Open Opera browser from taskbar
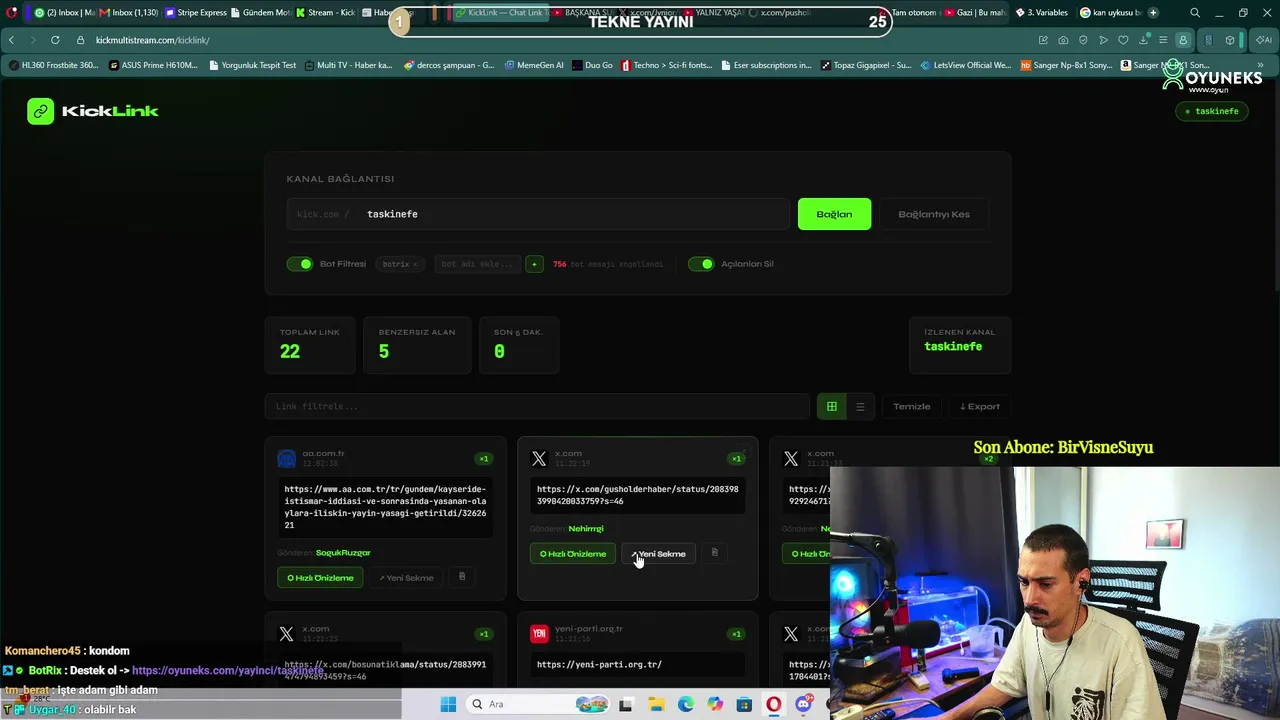Screen dimensions: 1280x720 tap(773, 704)
